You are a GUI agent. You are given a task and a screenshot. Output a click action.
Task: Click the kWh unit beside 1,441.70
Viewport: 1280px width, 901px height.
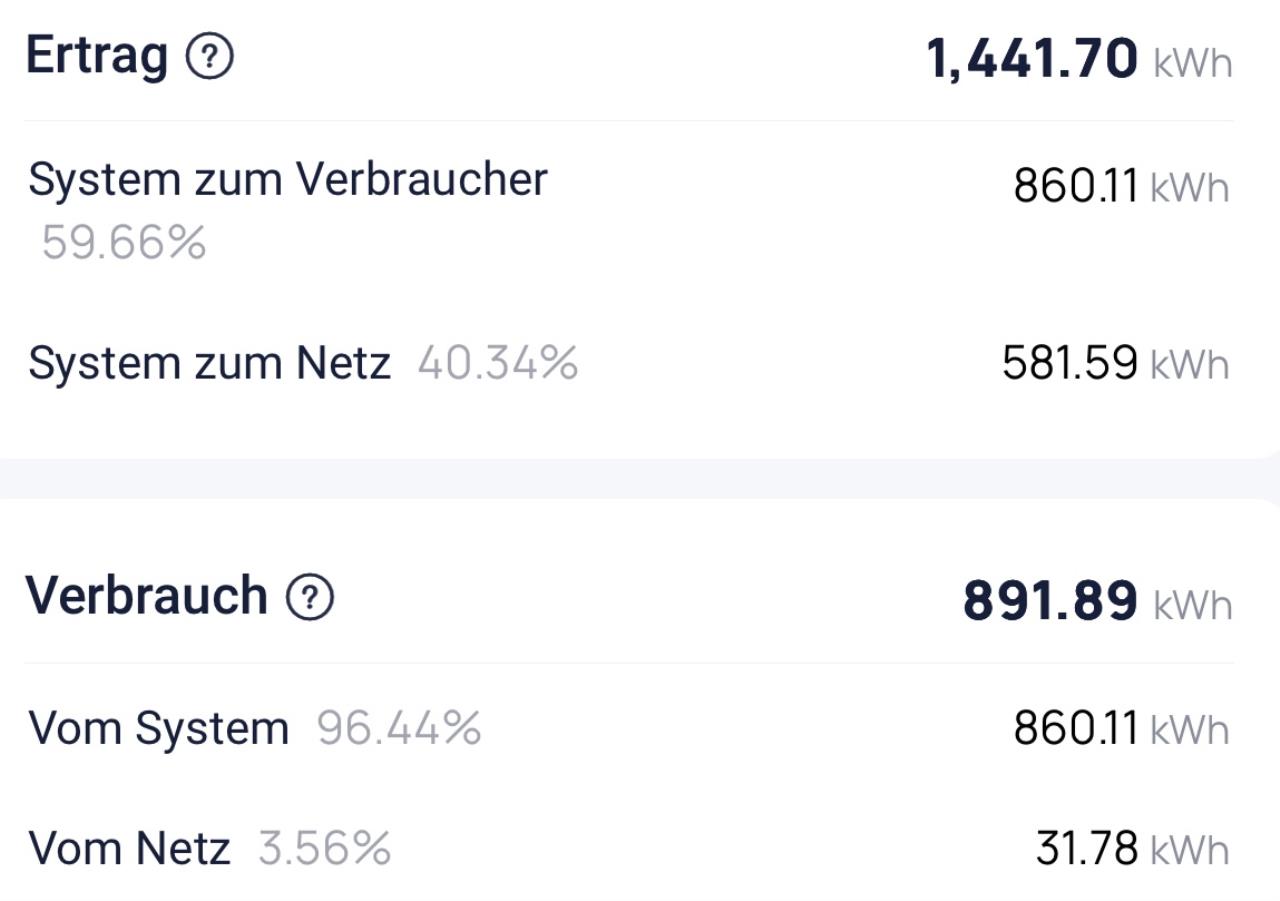[1192, 64]
